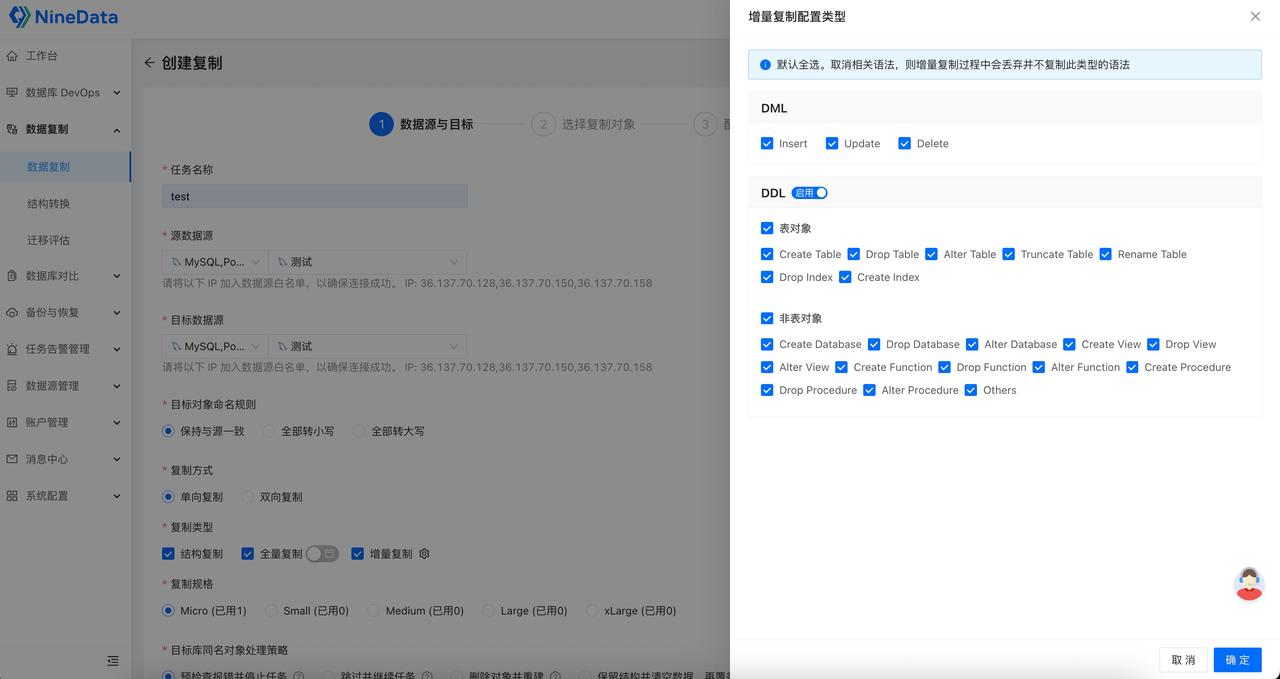Screen dimensions: 1280x679
Task: Uncheck the Others checkbox
Action: point(971,390)
